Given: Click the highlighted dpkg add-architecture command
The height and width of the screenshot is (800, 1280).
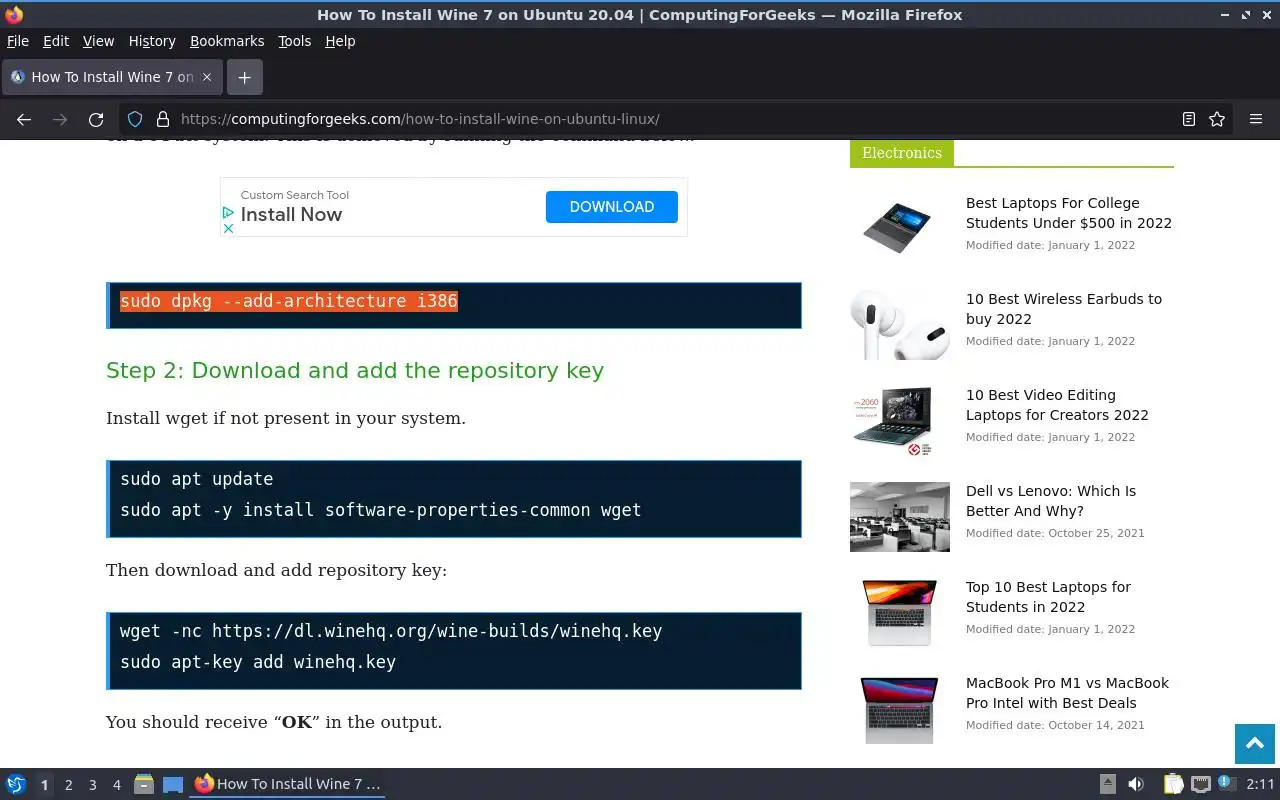Looking at the screenshot, I should [x=289, y=301].
